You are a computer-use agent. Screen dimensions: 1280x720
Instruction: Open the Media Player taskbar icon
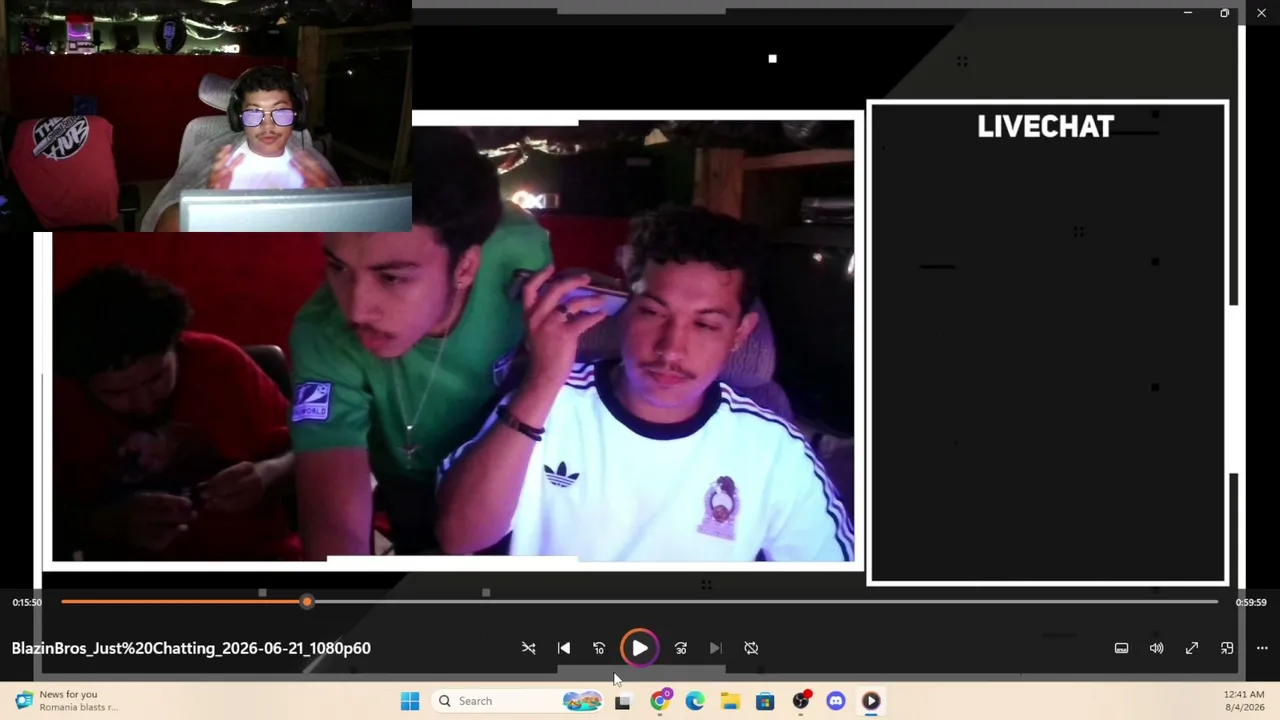(871, 701)
